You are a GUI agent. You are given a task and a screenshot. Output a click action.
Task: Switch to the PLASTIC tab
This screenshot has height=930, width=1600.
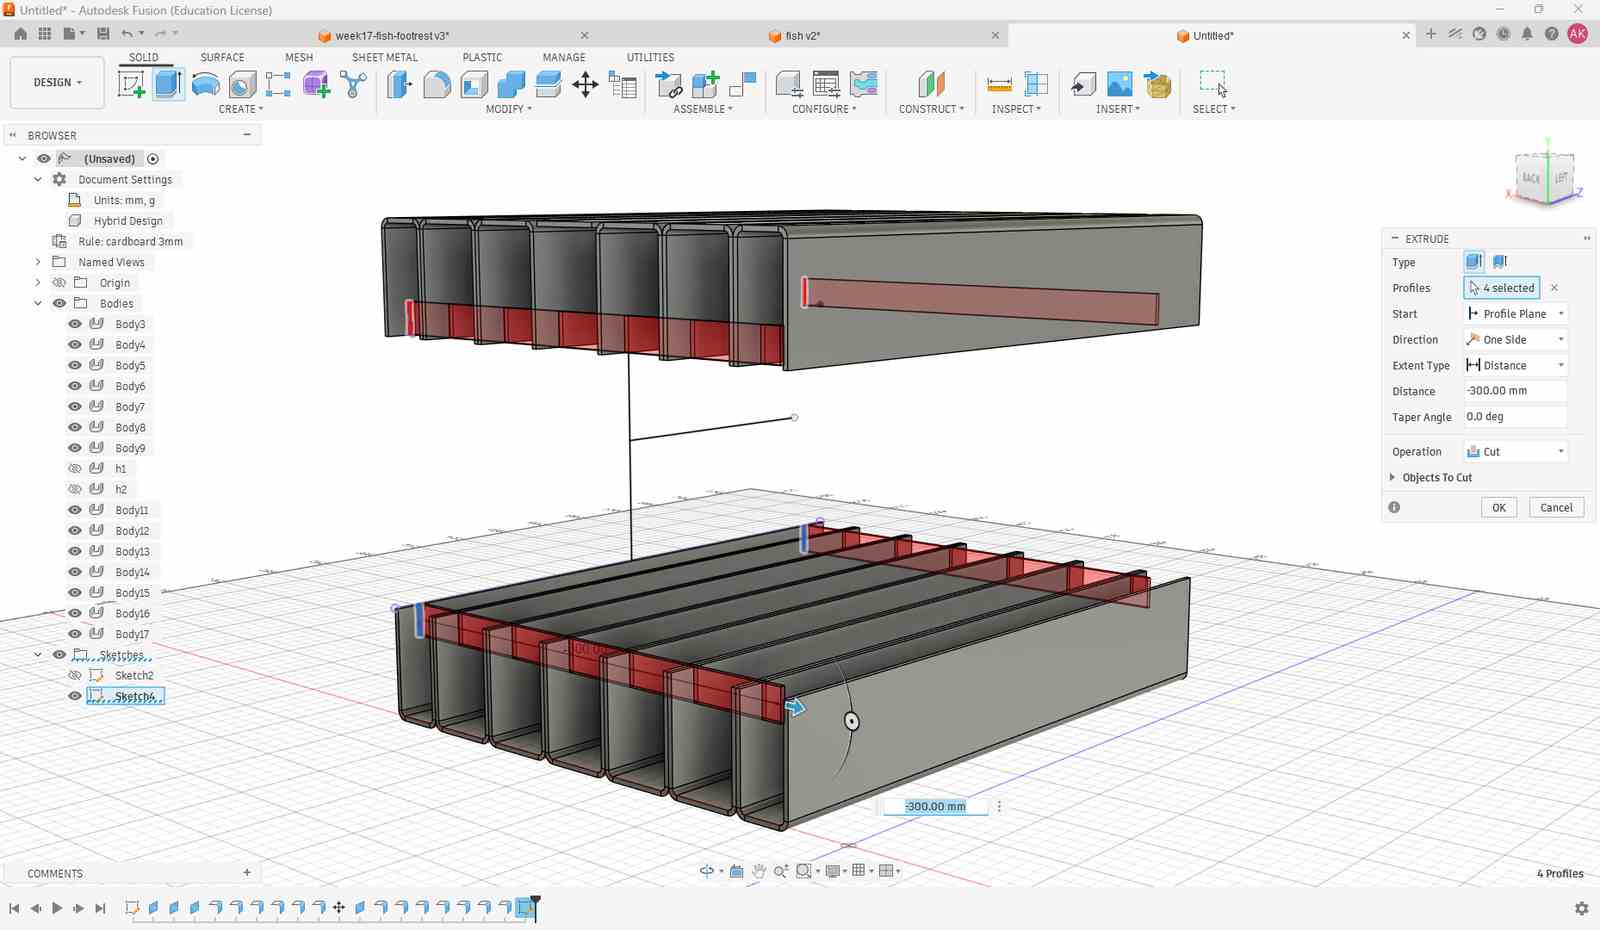tap(482, 57)
